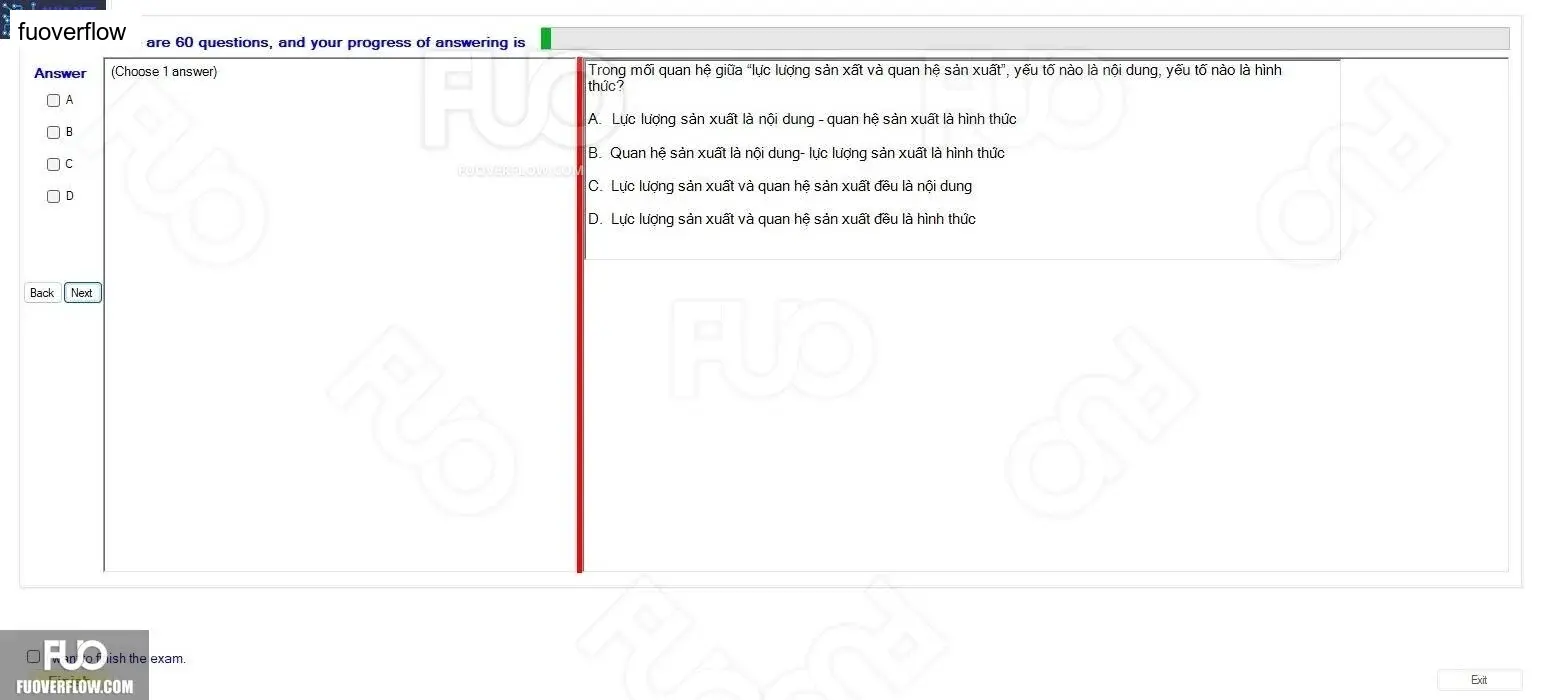Click the 'Answer' heading label
The width and height of the screenshot is (1542, 700).
click(60, 73)
